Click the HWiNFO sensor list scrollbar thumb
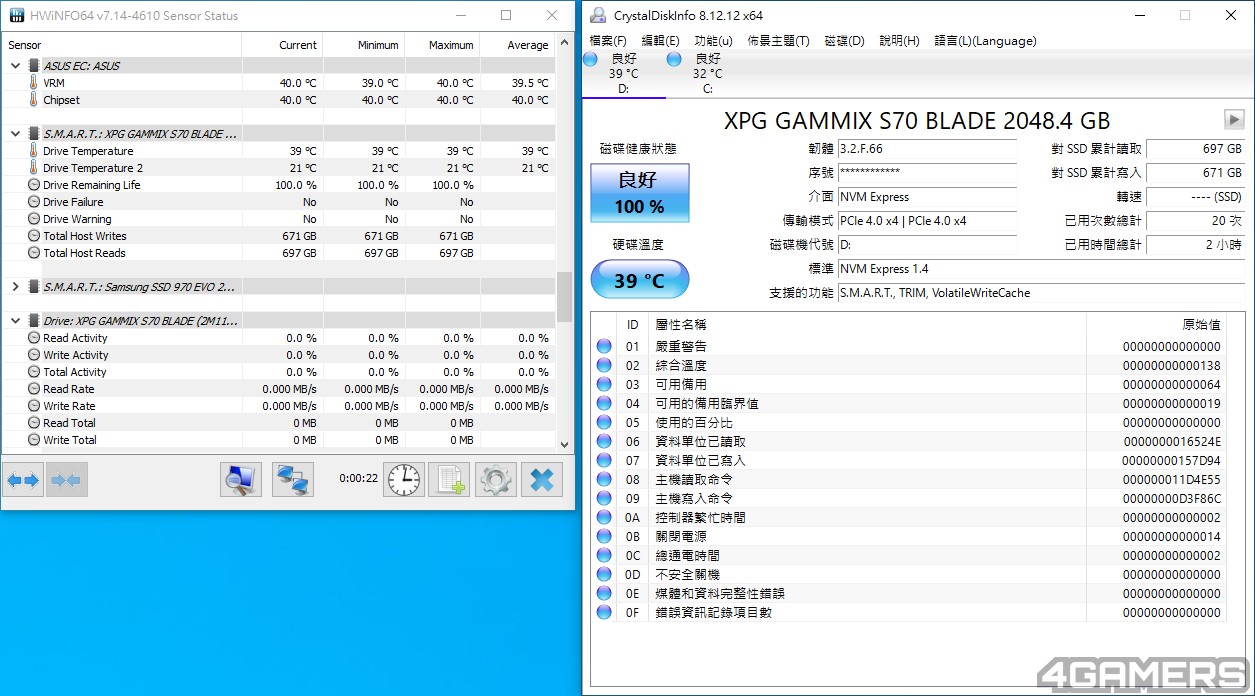The image size is (1255, 696). pyautogui.click(x=564, y=297)
